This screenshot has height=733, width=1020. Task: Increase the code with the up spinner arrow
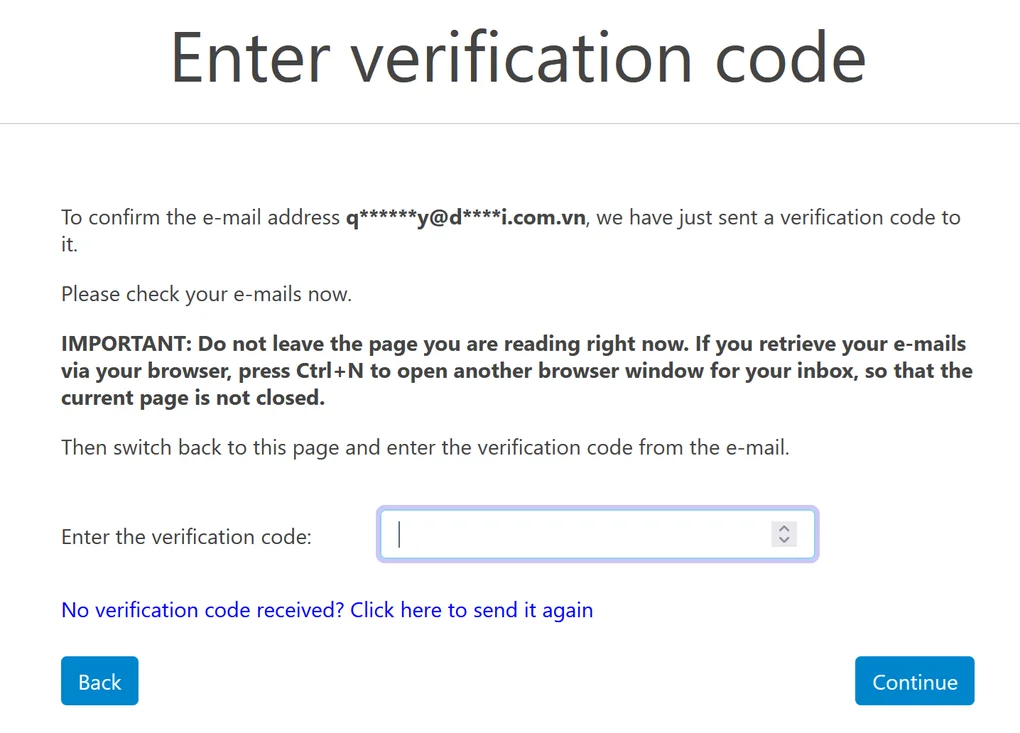784,528
